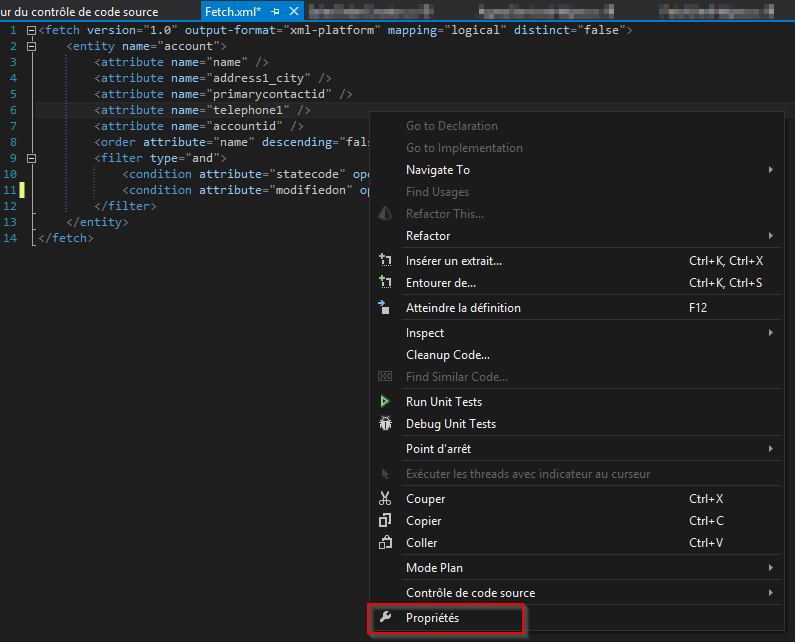Click the Entourer de surround icon

385,282
